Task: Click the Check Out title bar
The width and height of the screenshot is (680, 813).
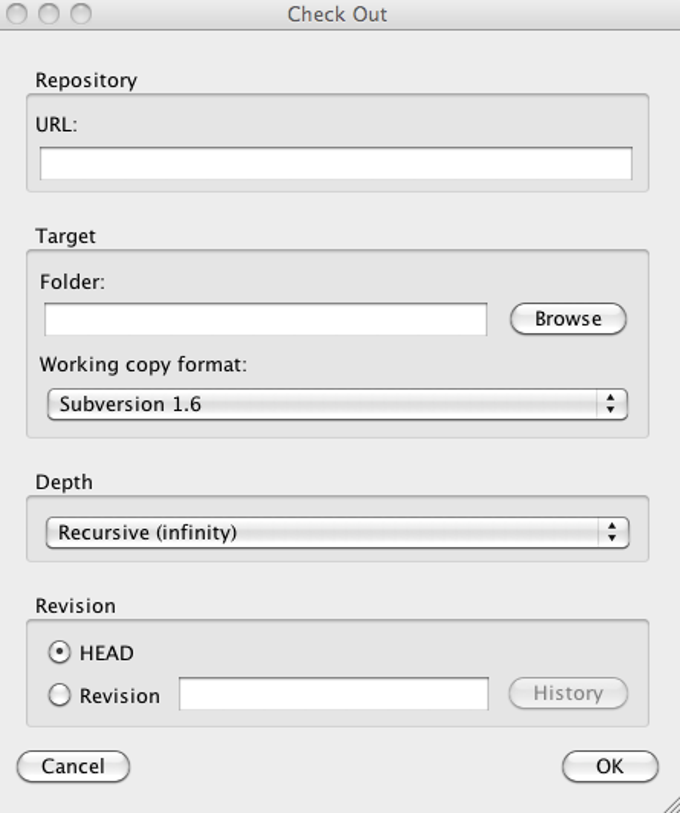Action: [338, 14]
